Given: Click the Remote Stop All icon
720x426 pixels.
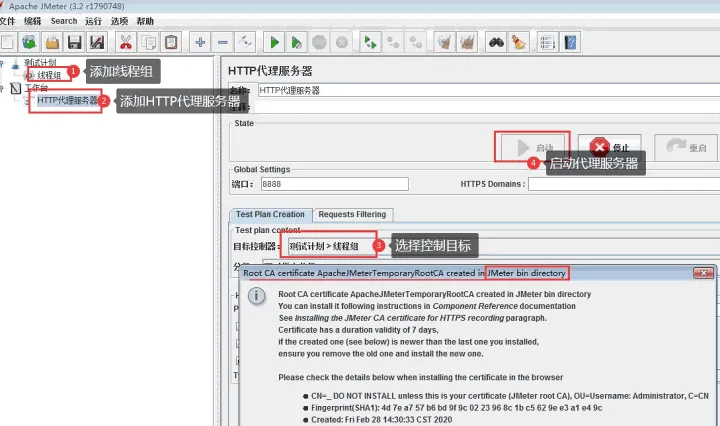Looking at the screenshot, I should click(x=393, y=42).
